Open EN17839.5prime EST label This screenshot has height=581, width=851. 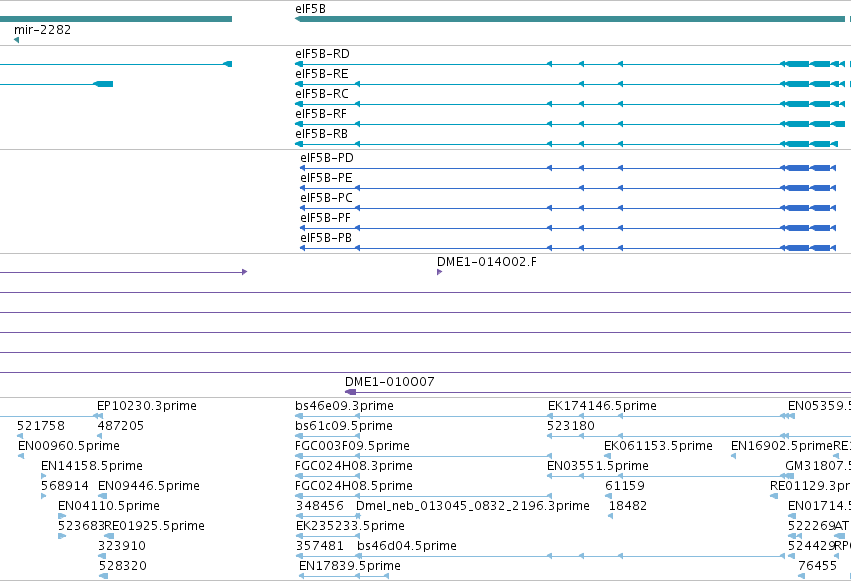click(x=350, y=566)
